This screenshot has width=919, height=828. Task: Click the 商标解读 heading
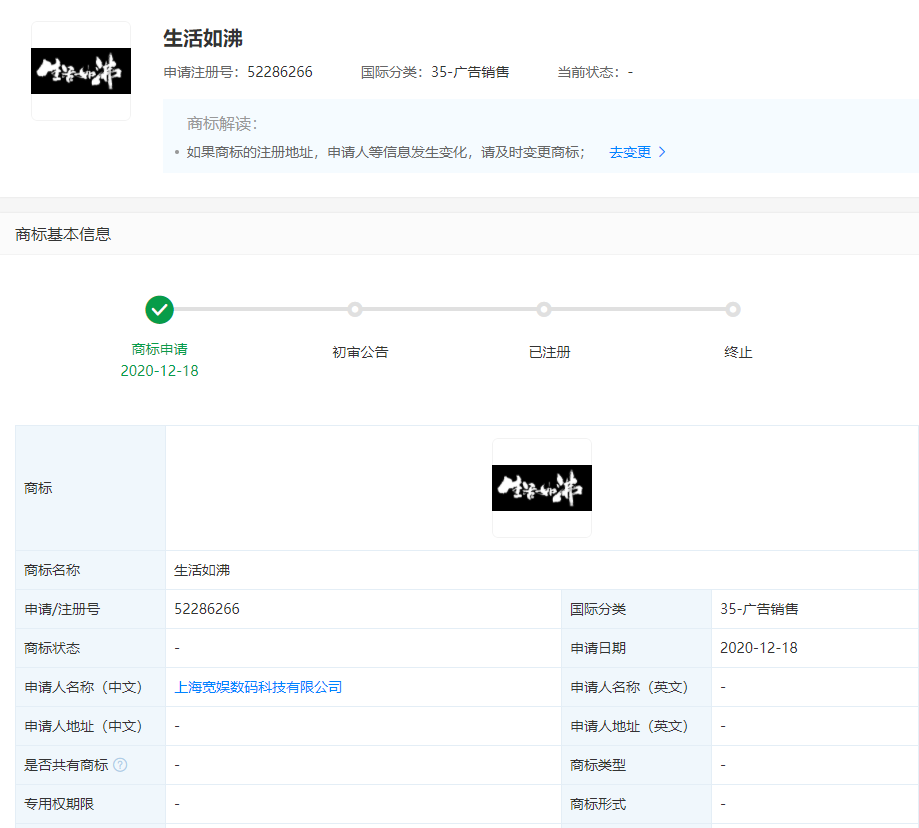coord(222,124)
